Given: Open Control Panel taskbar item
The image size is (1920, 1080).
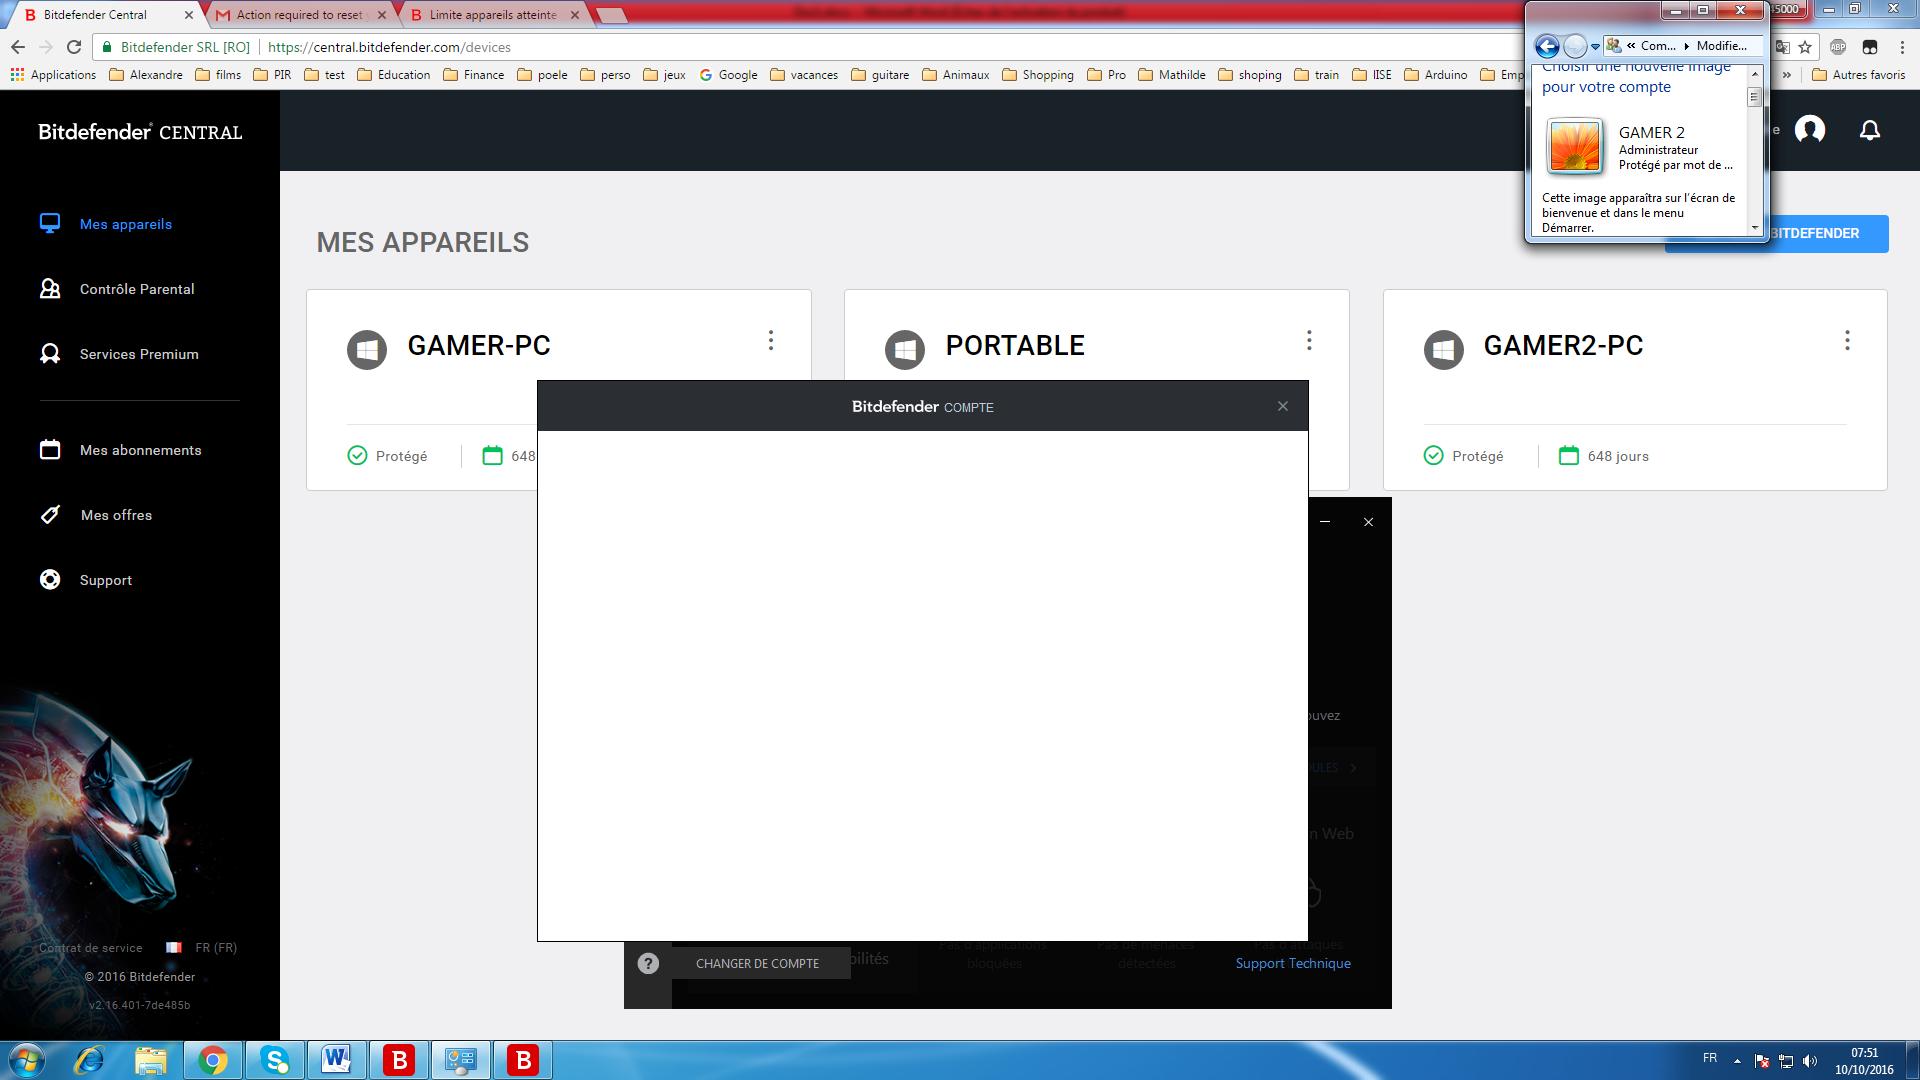Looking at the screenshot, I should pyautogui.click(x=461, y=1060).
